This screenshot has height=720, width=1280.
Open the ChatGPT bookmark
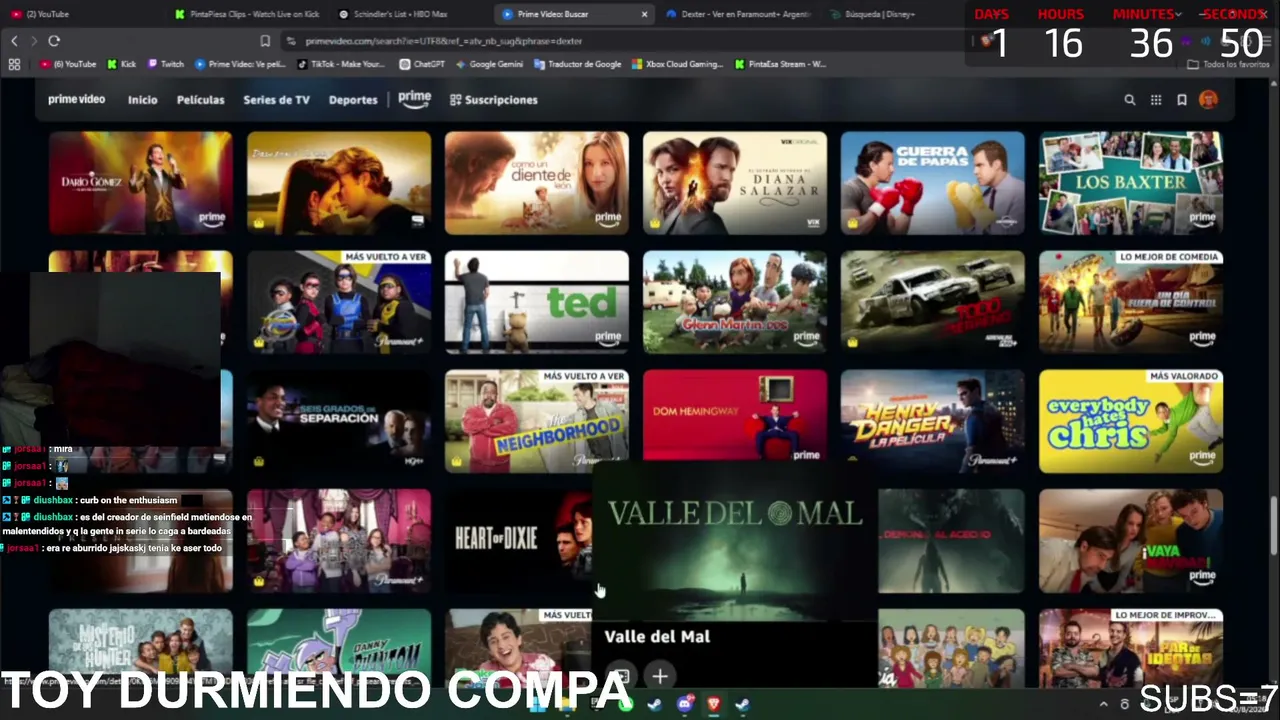[422, 64]
